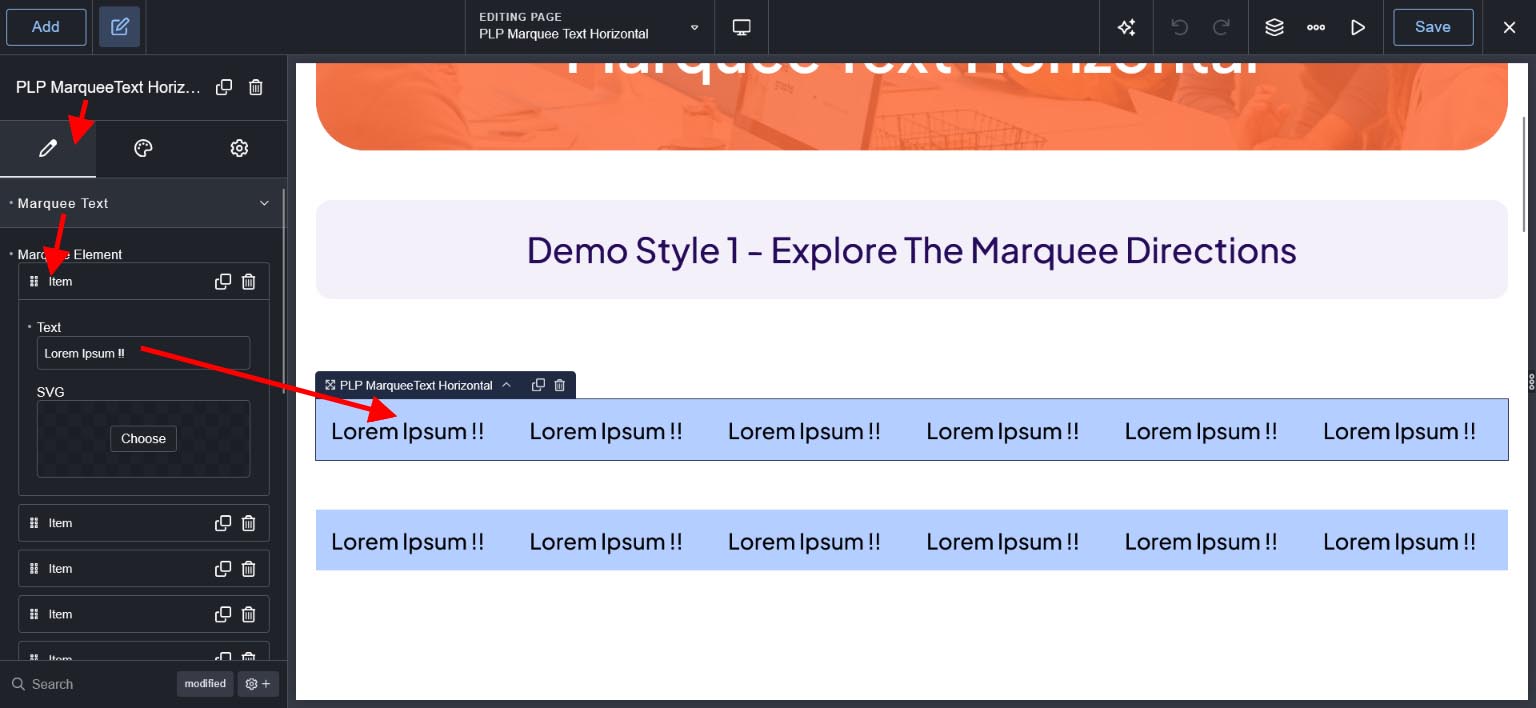This screenshot has width=1536, height=708.
Task: Delete the widget from canvas label bar
Action: pyautogui.click(x=560, y=385)
